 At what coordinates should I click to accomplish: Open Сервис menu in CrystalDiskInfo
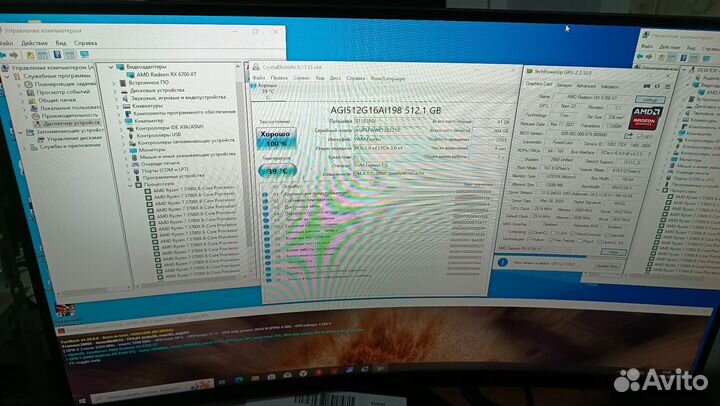click(x=301, y=78)
